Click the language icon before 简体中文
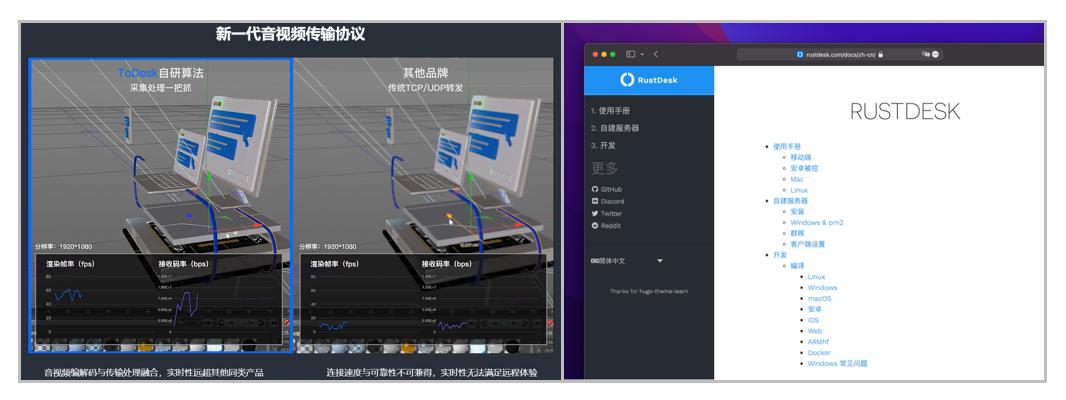The width and height of the screenshot is (1066, 400). tap(595, 261)
